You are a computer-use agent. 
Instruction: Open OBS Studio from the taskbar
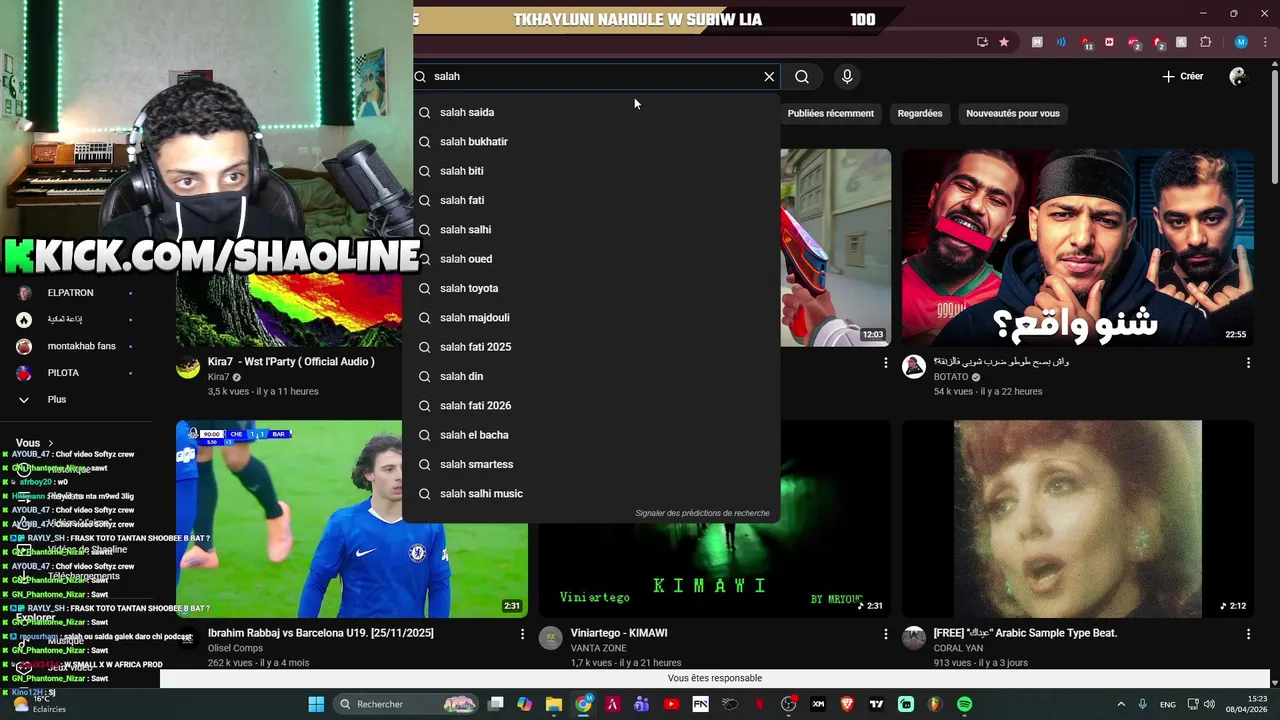pyautogui.click(x=787, y=704)
